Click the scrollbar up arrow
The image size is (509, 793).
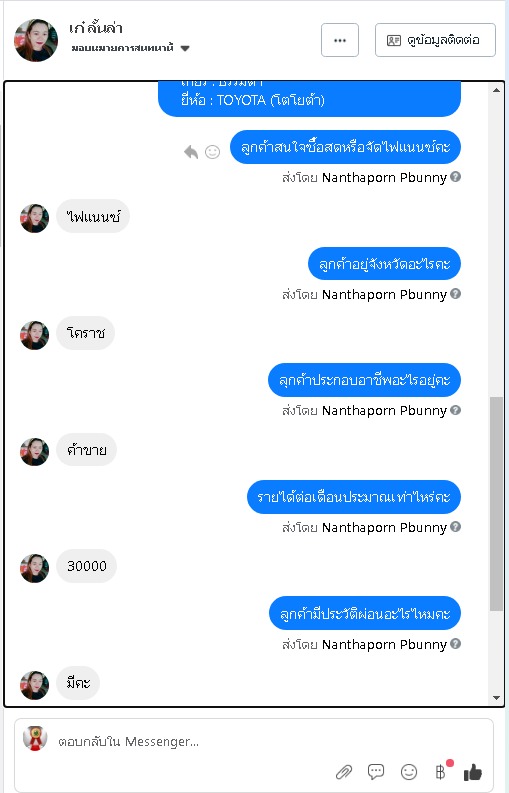[x=496, y=90]
